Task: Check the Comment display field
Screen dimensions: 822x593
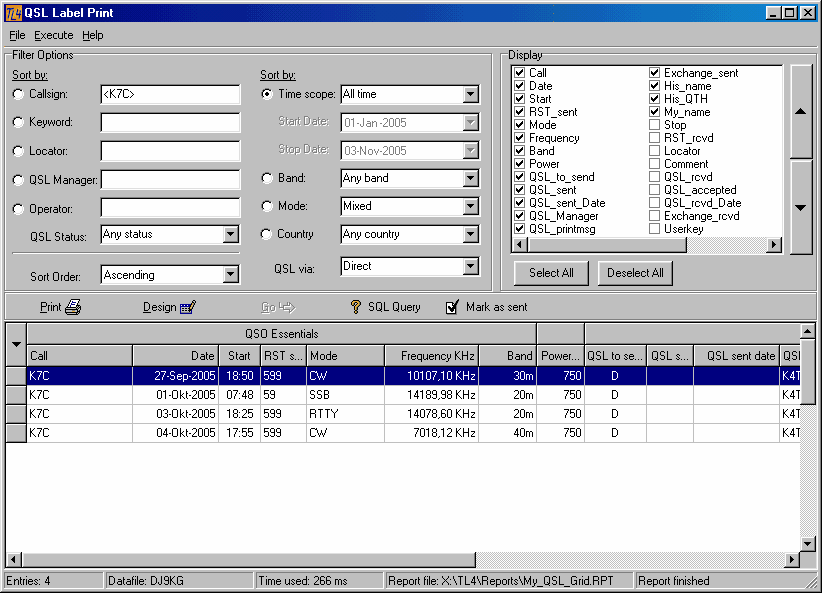Action: pos(654,164)
